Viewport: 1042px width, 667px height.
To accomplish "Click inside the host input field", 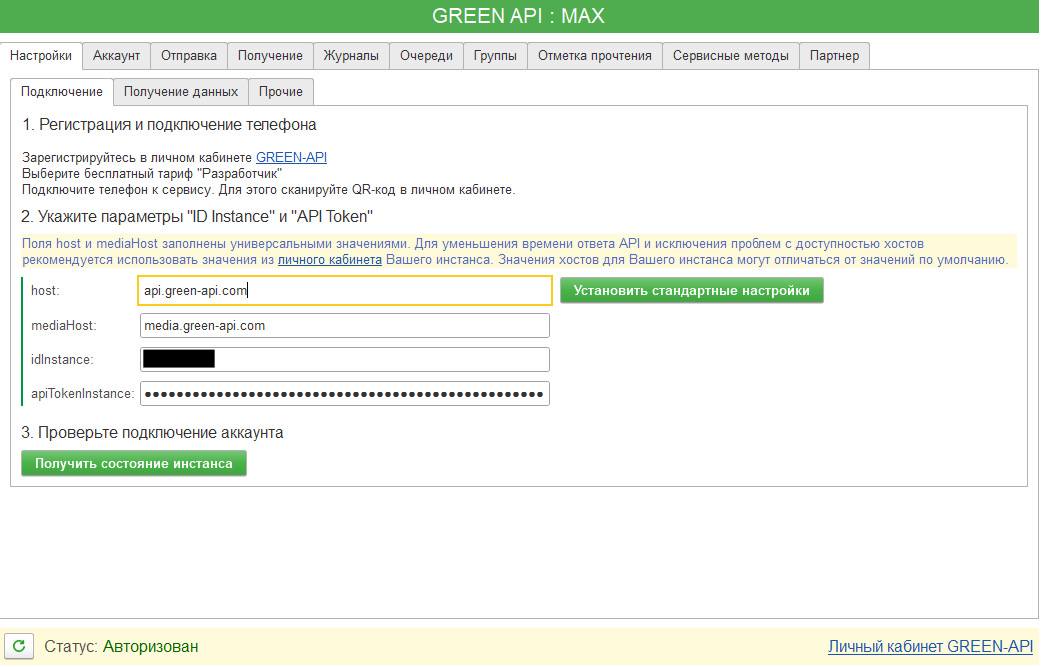I will pyautogui.click(x=344, y=290).
